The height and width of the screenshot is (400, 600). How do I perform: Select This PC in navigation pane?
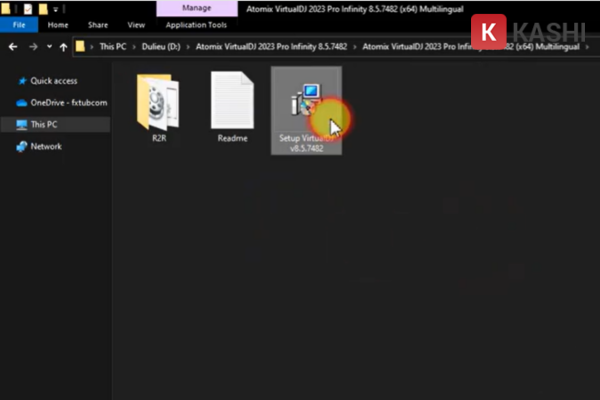(55, 124)
